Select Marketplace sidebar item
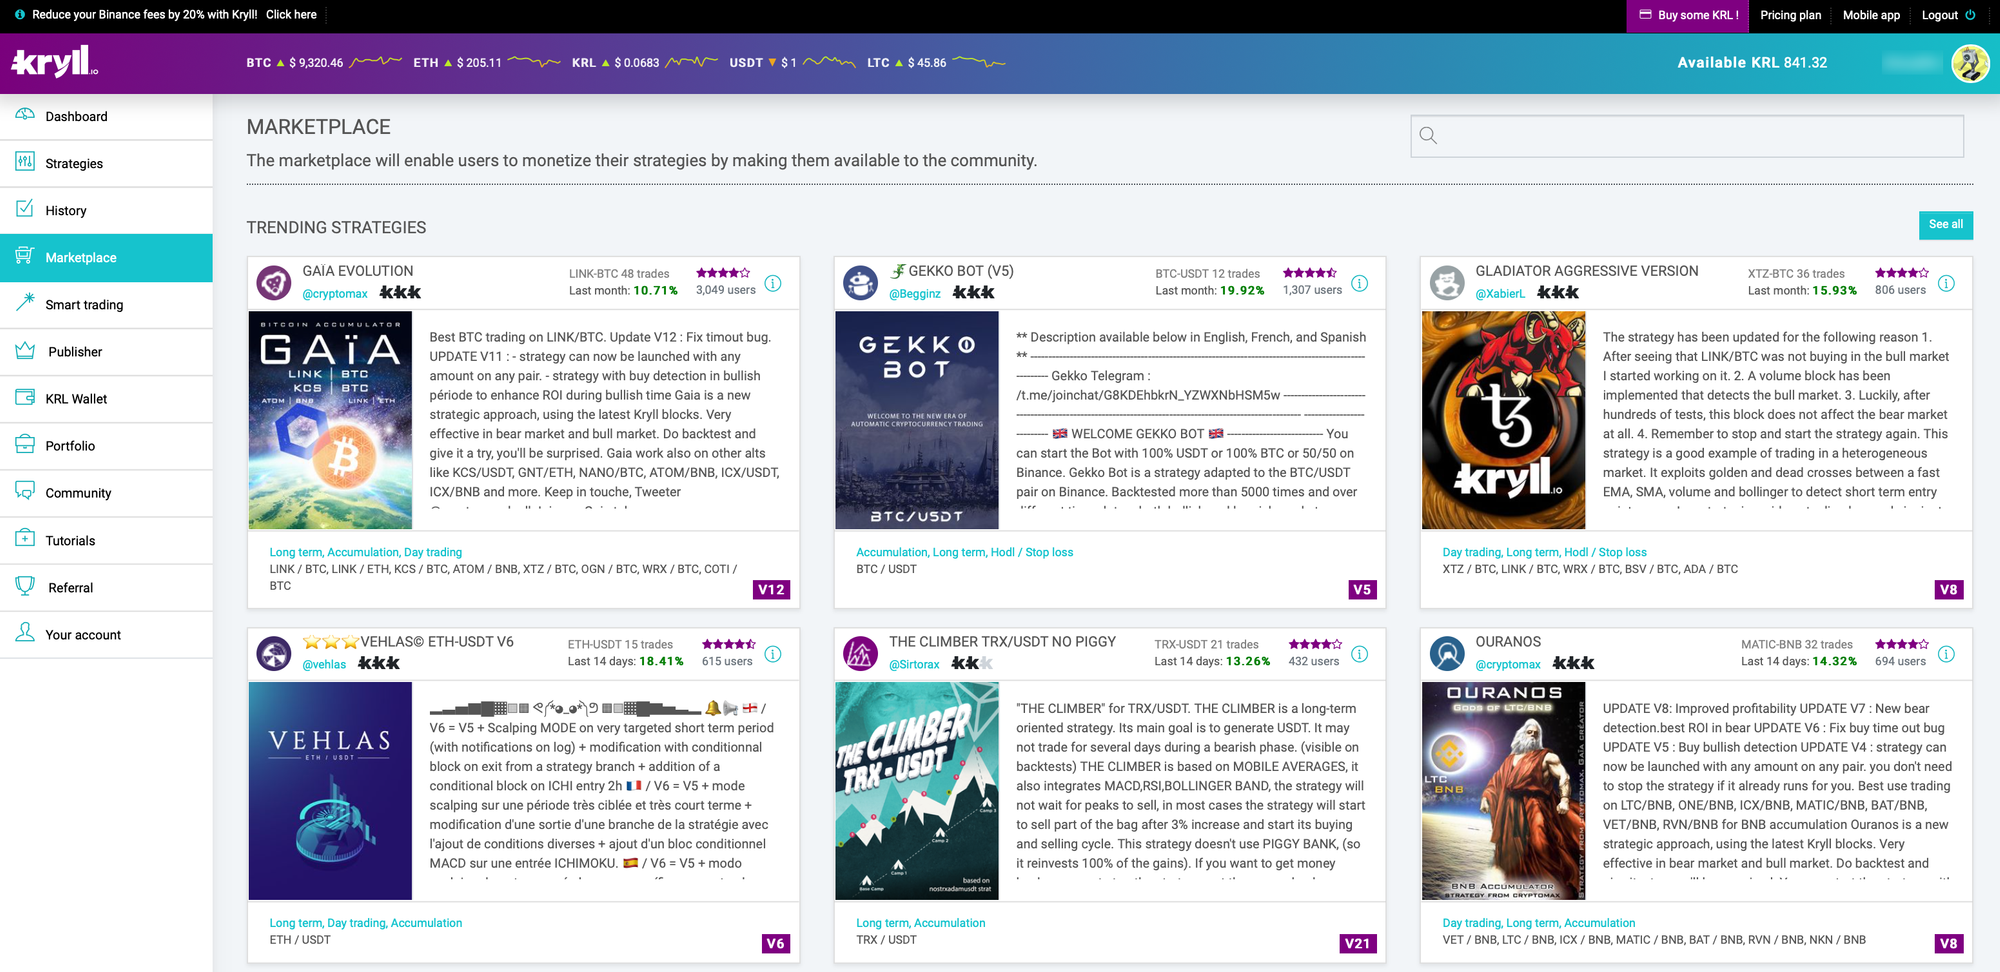Screen dimensions: 2000x972 point(106,258)
